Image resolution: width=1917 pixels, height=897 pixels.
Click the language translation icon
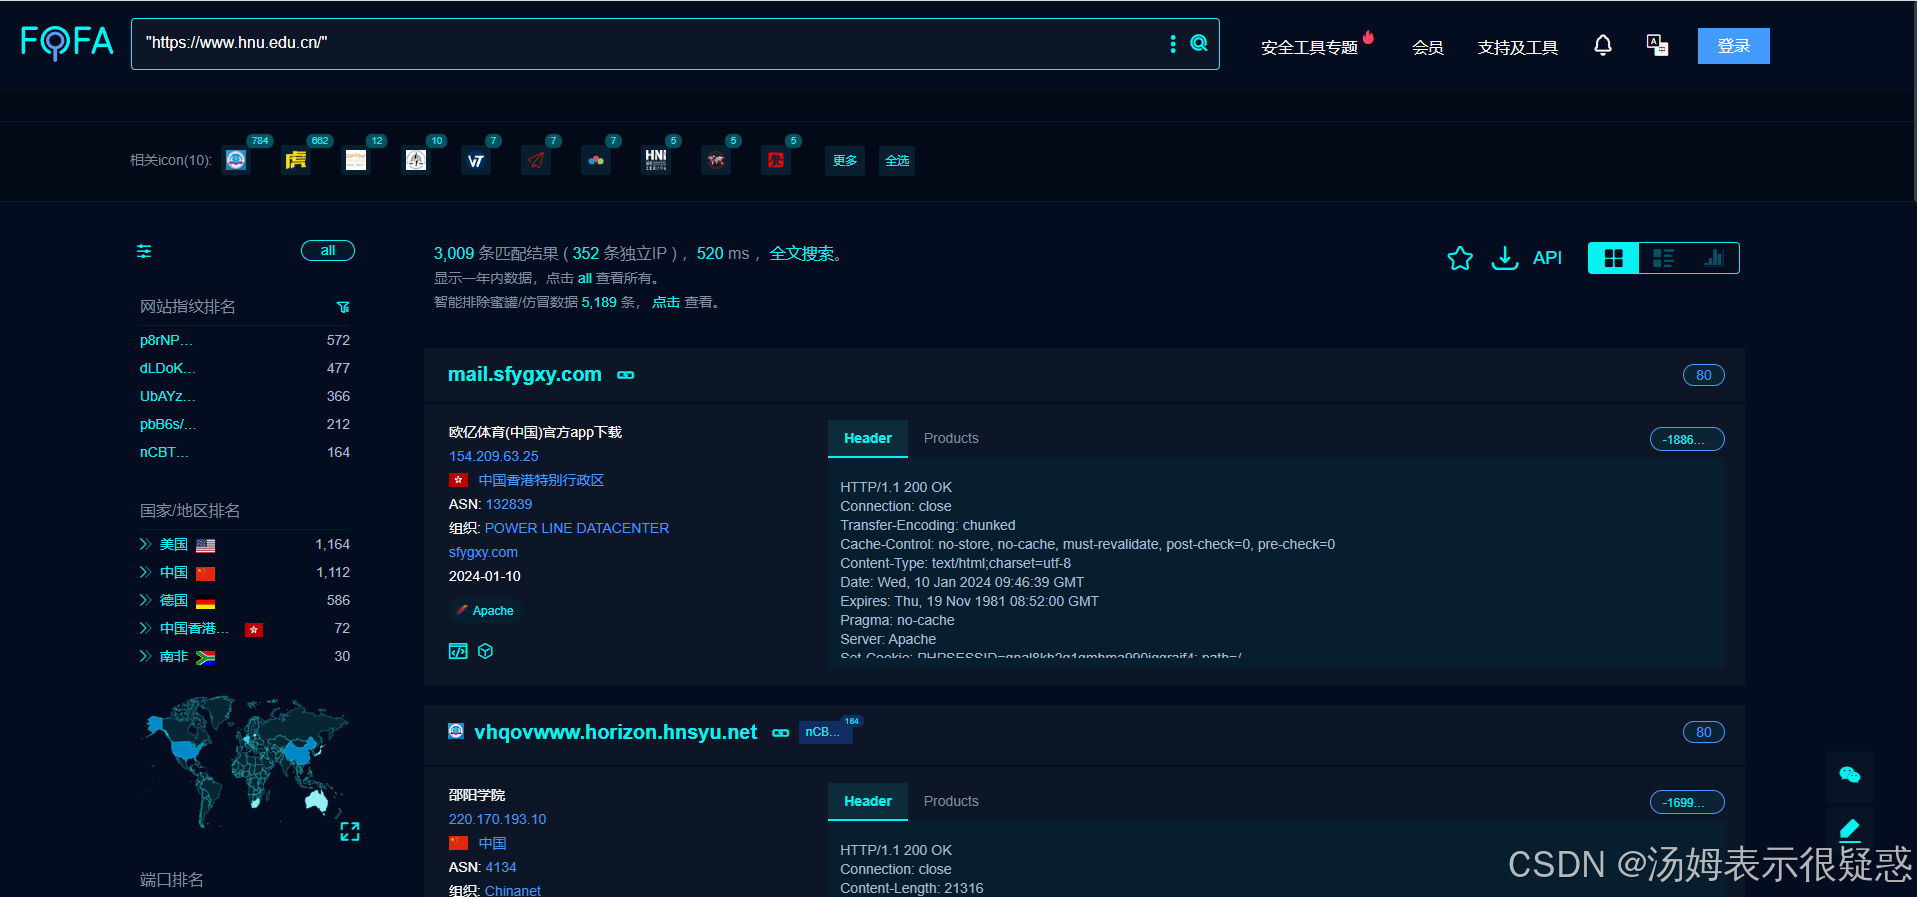1657,46
